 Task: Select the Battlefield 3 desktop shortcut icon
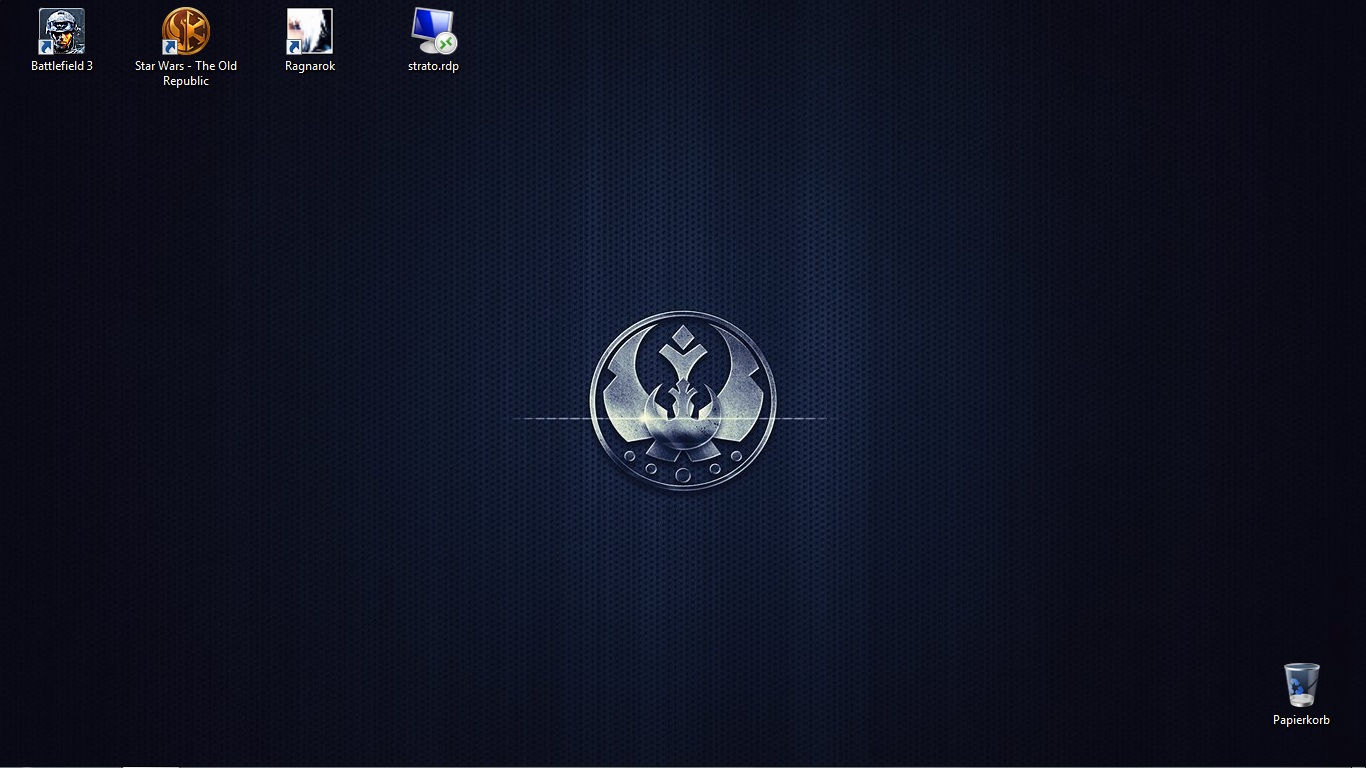(62, 31)
